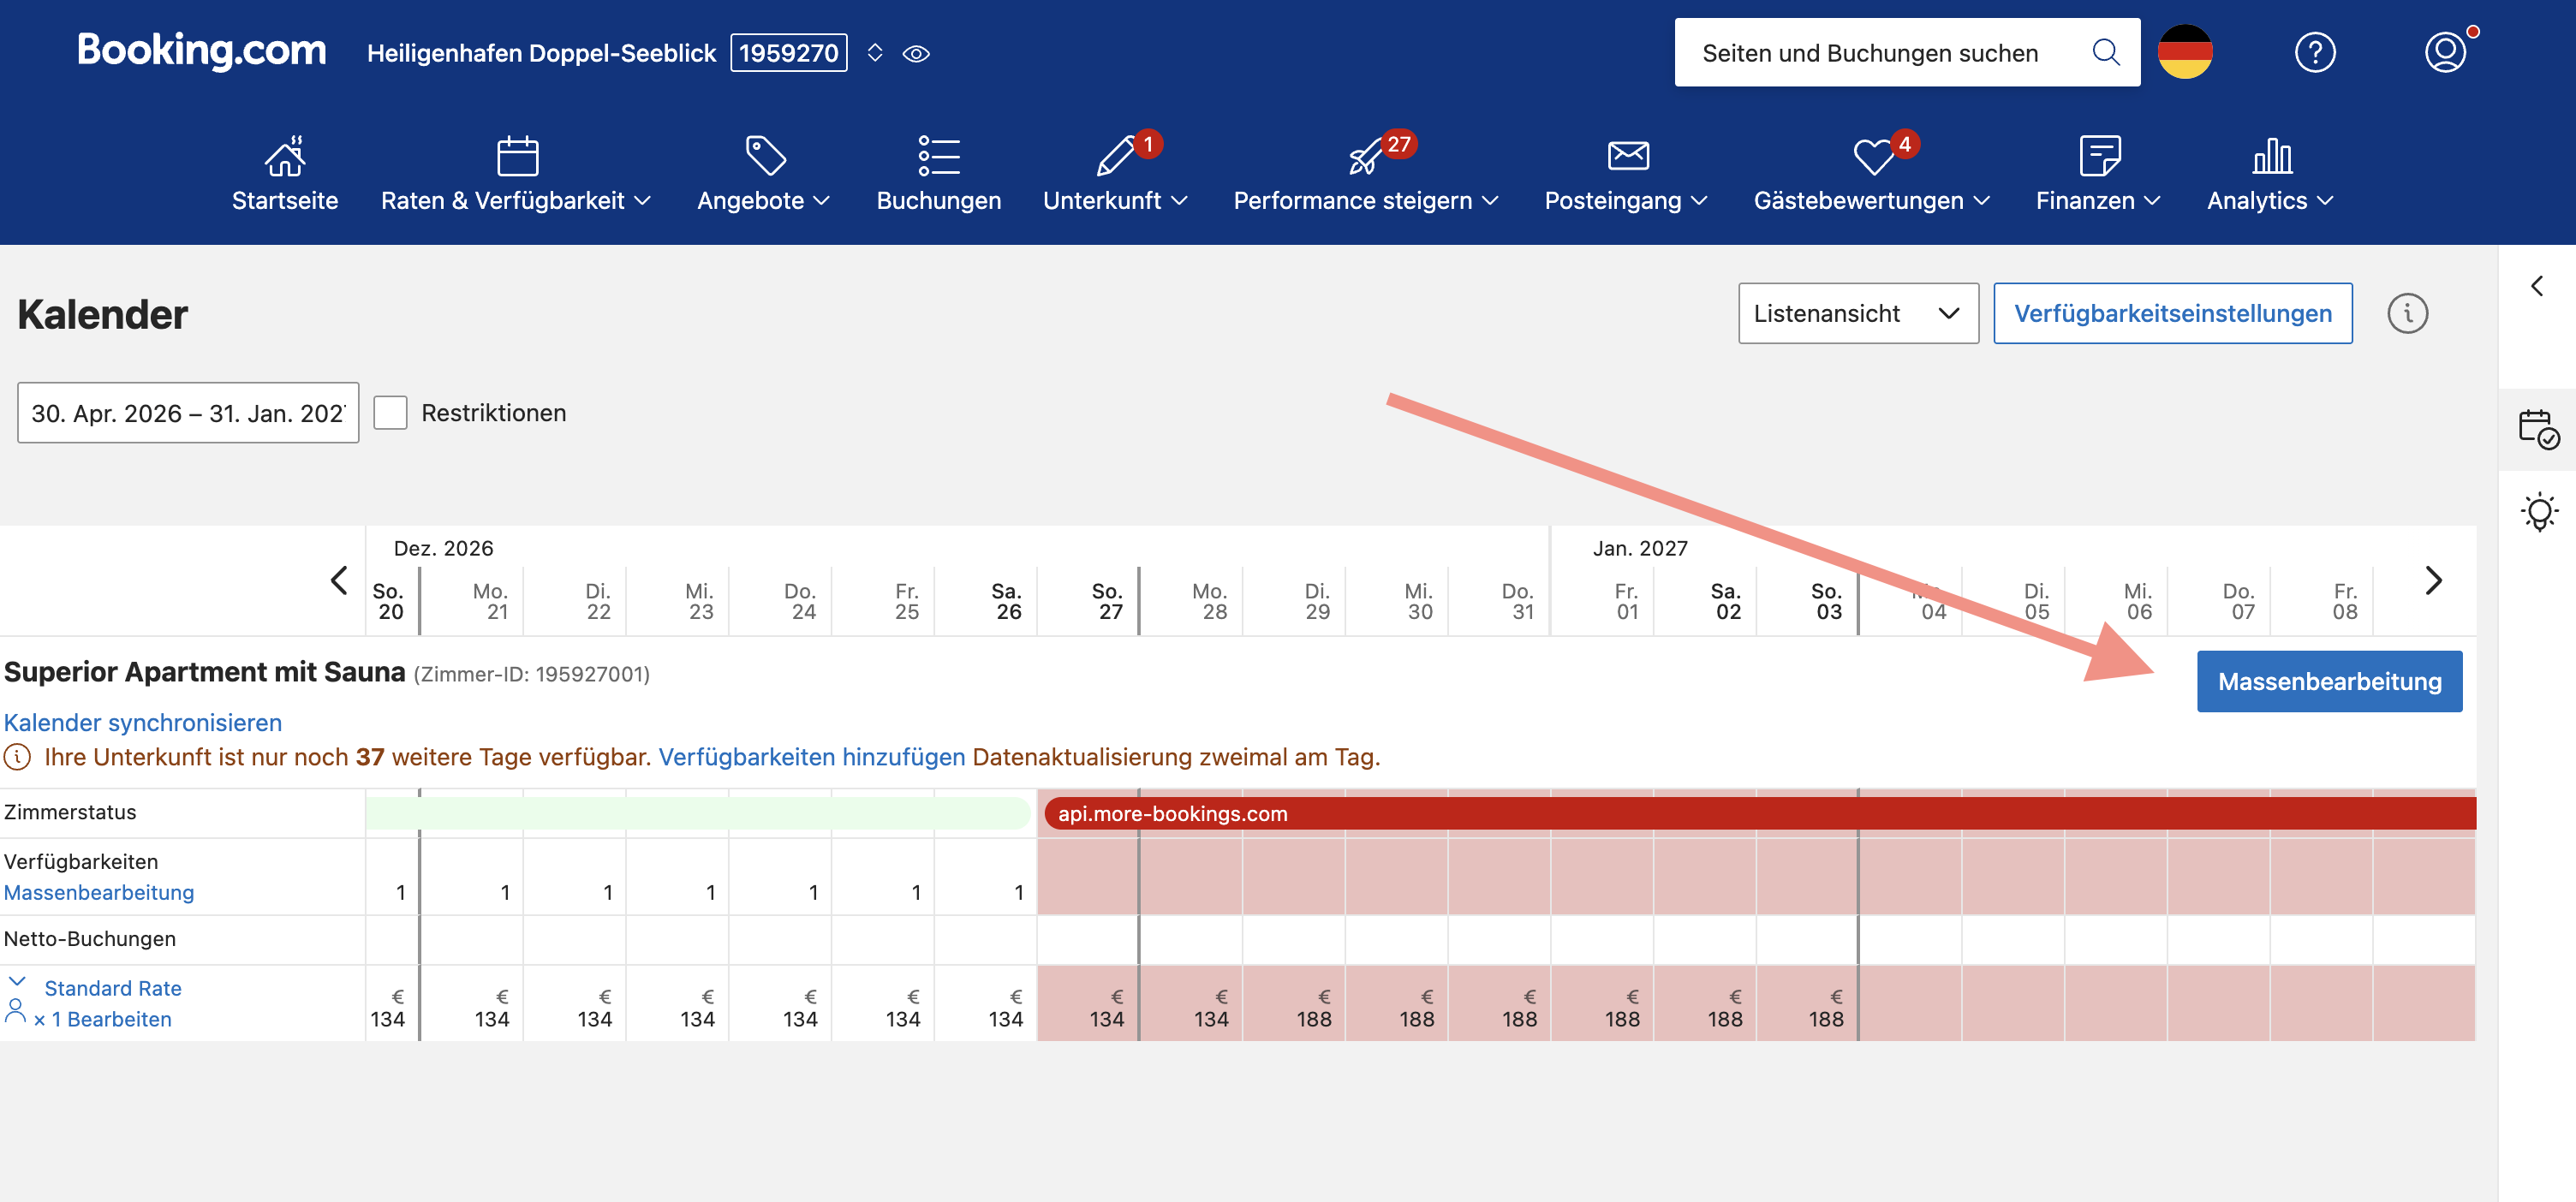Open the Buchungen list icon
This screenshot has height=1202, width=2576.
tap(938, 155)
